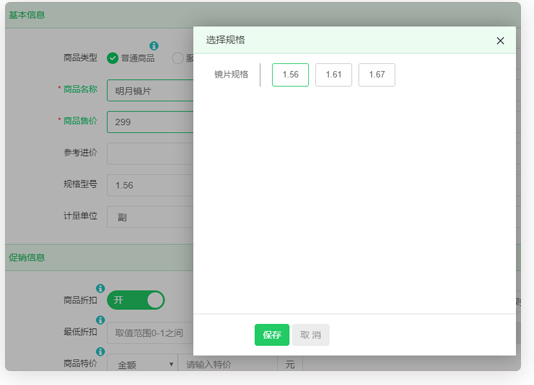The image size is (534, 385).
Task: Click the 取消 button
Action: [x=311, y=335]
